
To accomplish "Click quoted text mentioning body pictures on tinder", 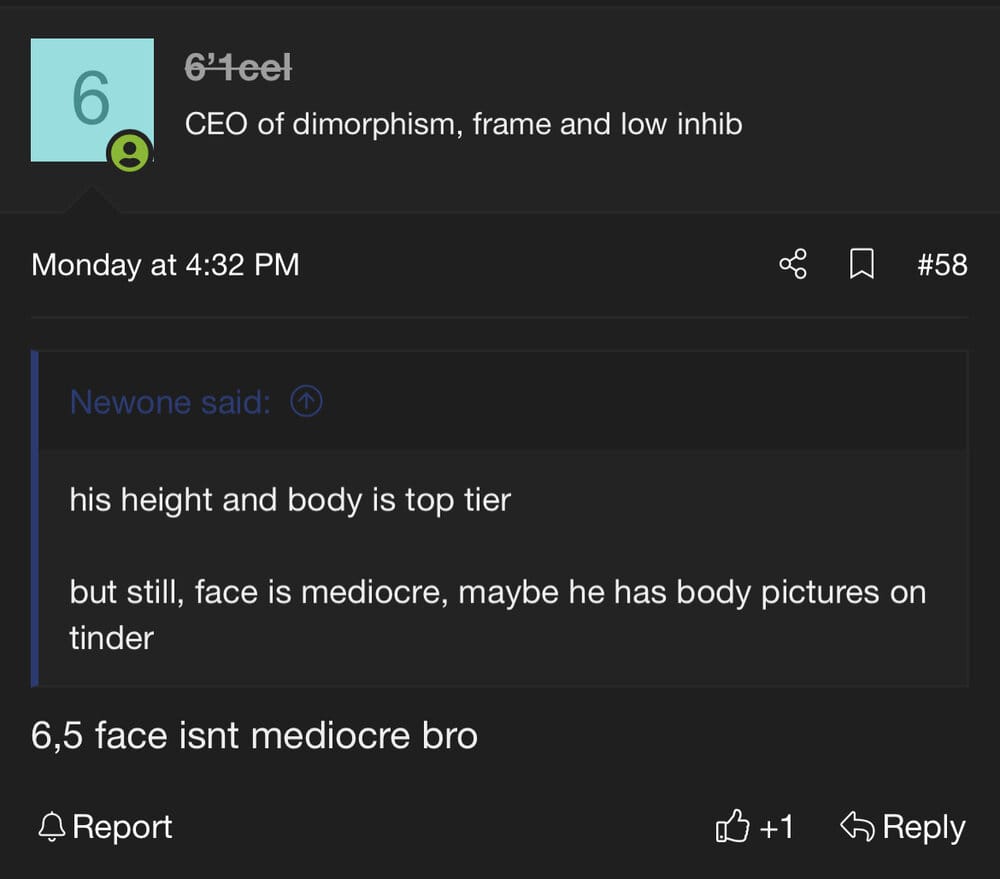I will pyautogui.click(x=497, y=614).
